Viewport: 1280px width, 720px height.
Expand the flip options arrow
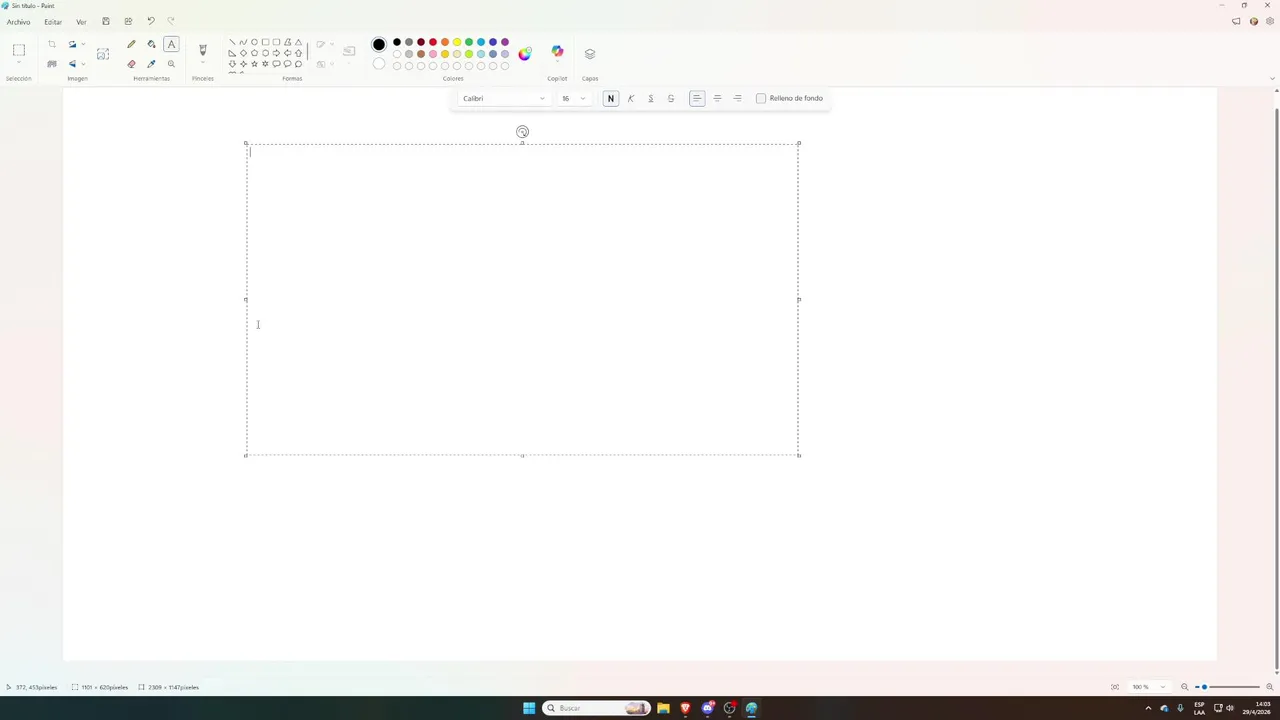(x=82, y=64)
